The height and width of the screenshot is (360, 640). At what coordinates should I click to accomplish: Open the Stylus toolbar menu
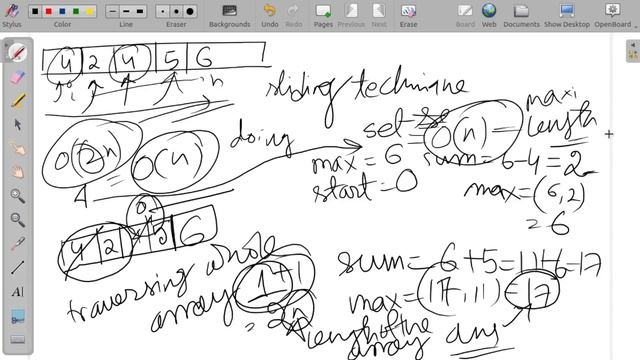coord(11,15)
